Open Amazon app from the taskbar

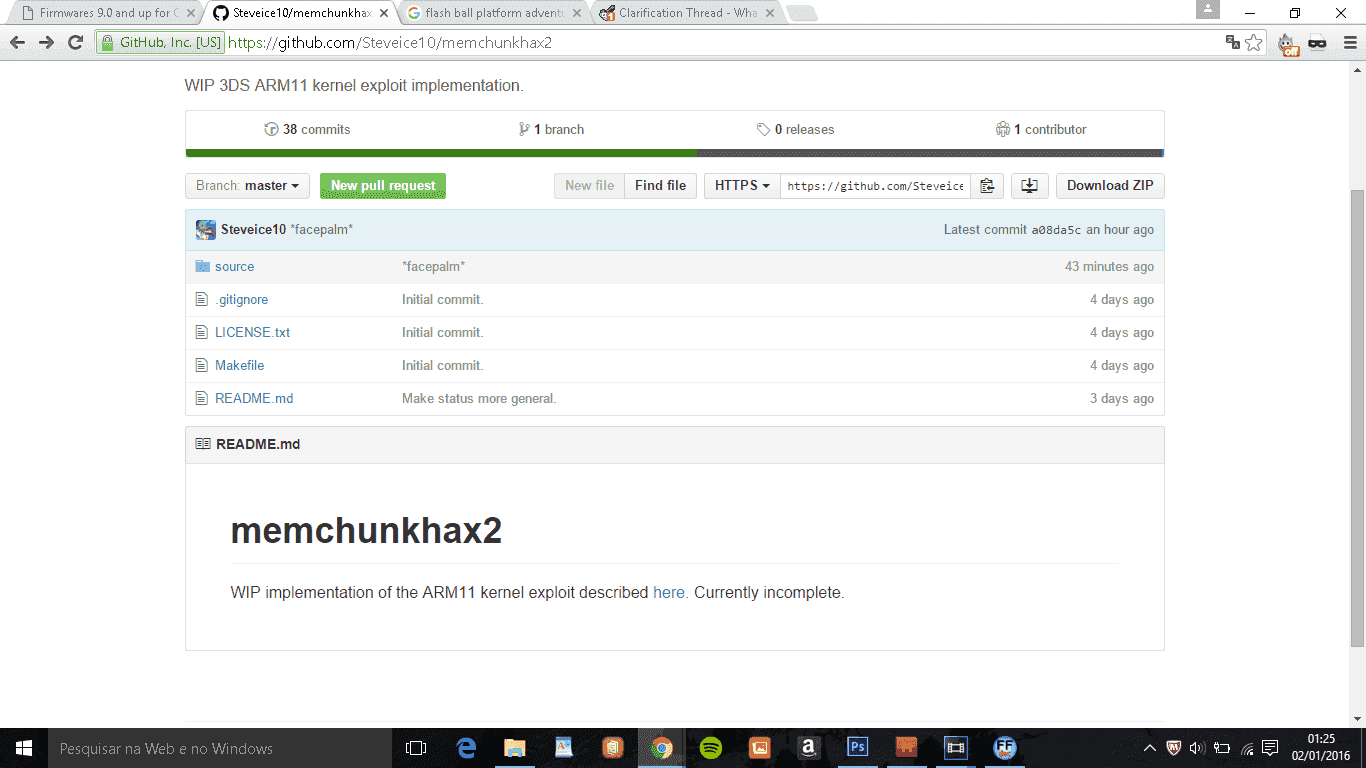[809, 748]
